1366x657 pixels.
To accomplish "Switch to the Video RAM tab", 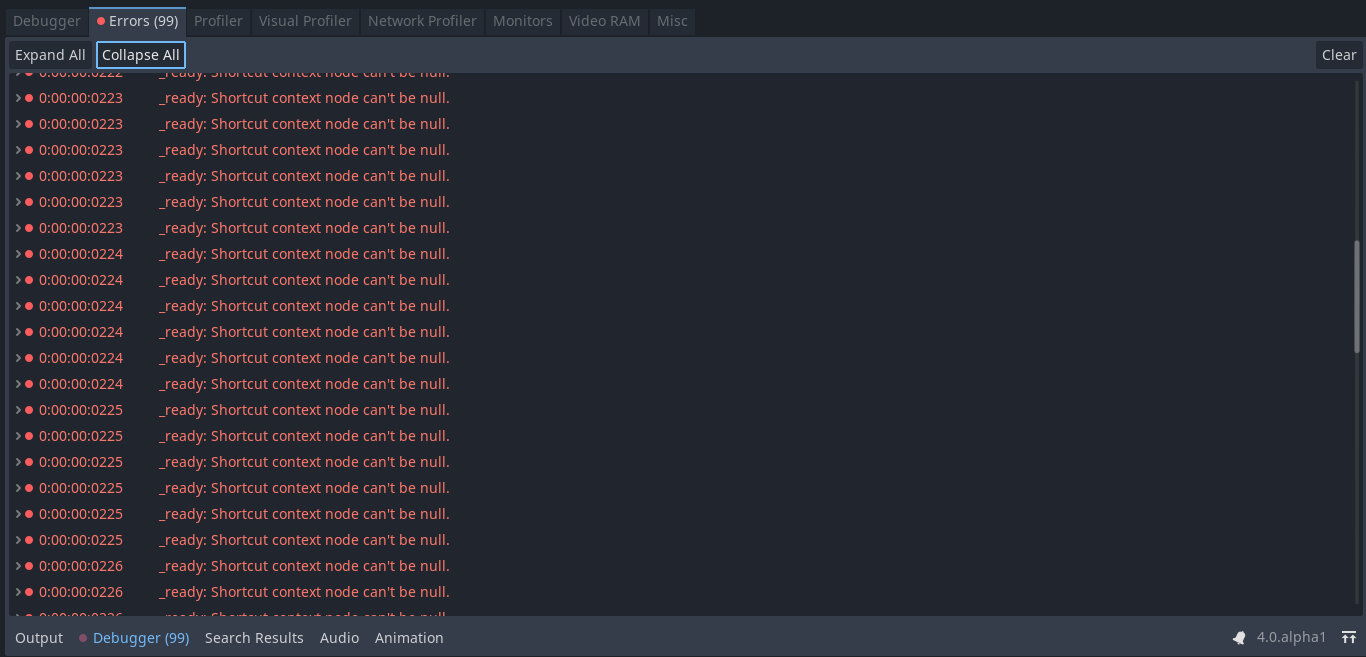I will [604, 20].
